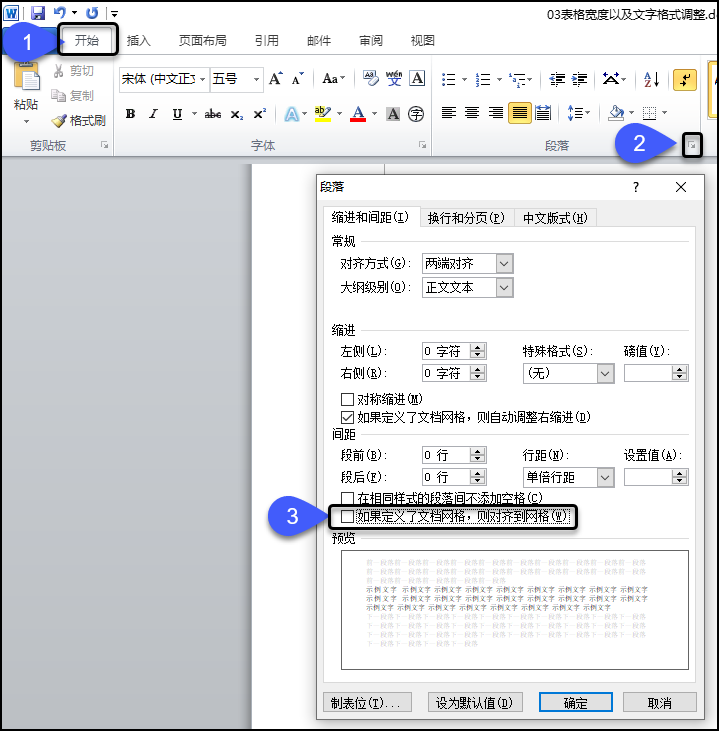Click the Redo/Repeat icon
719x731 pixels.
tap(92, 13)
